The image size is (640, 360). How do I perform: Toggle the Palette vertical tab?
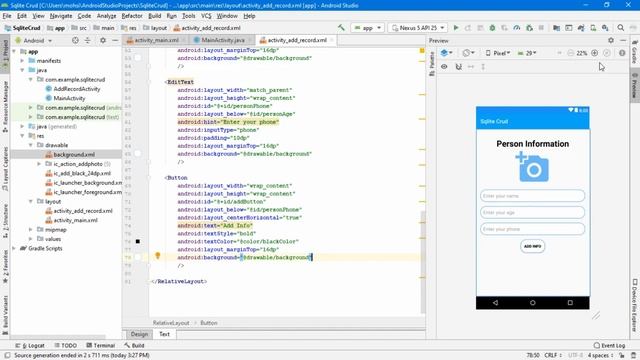(431, 63)
